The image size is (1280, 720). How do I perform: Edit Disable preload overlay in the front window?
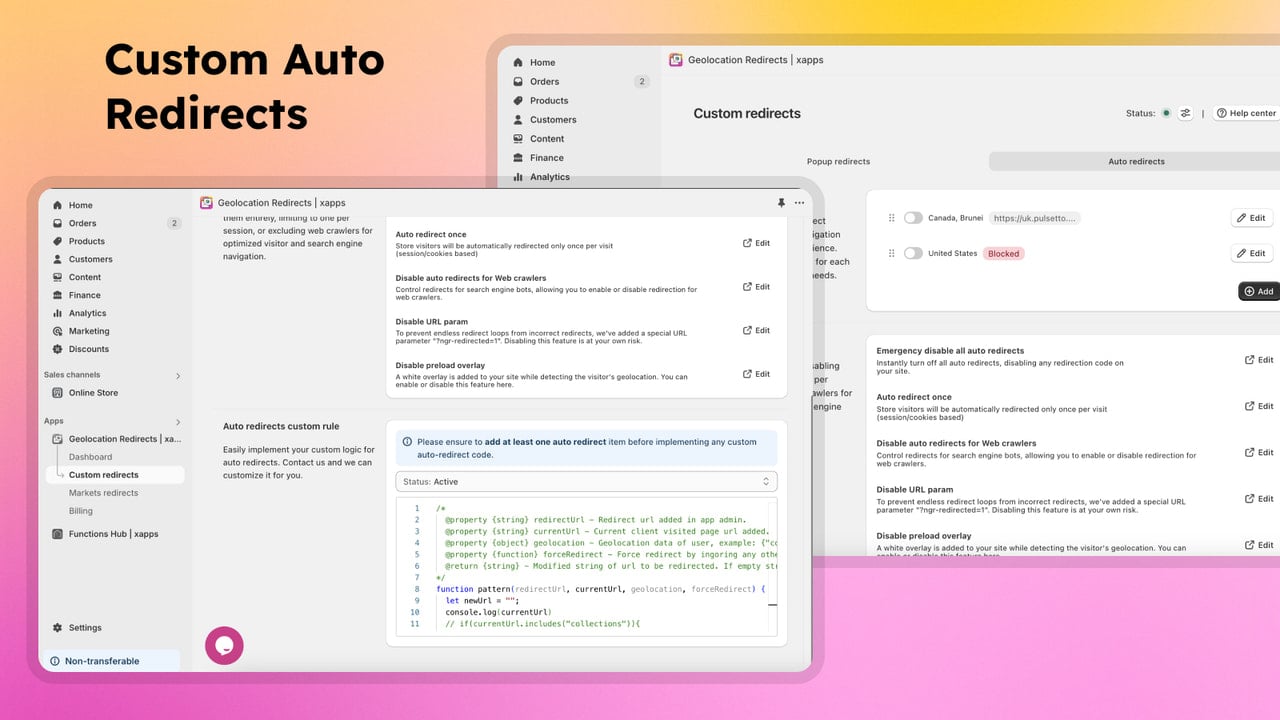click(x=756, y=374)
